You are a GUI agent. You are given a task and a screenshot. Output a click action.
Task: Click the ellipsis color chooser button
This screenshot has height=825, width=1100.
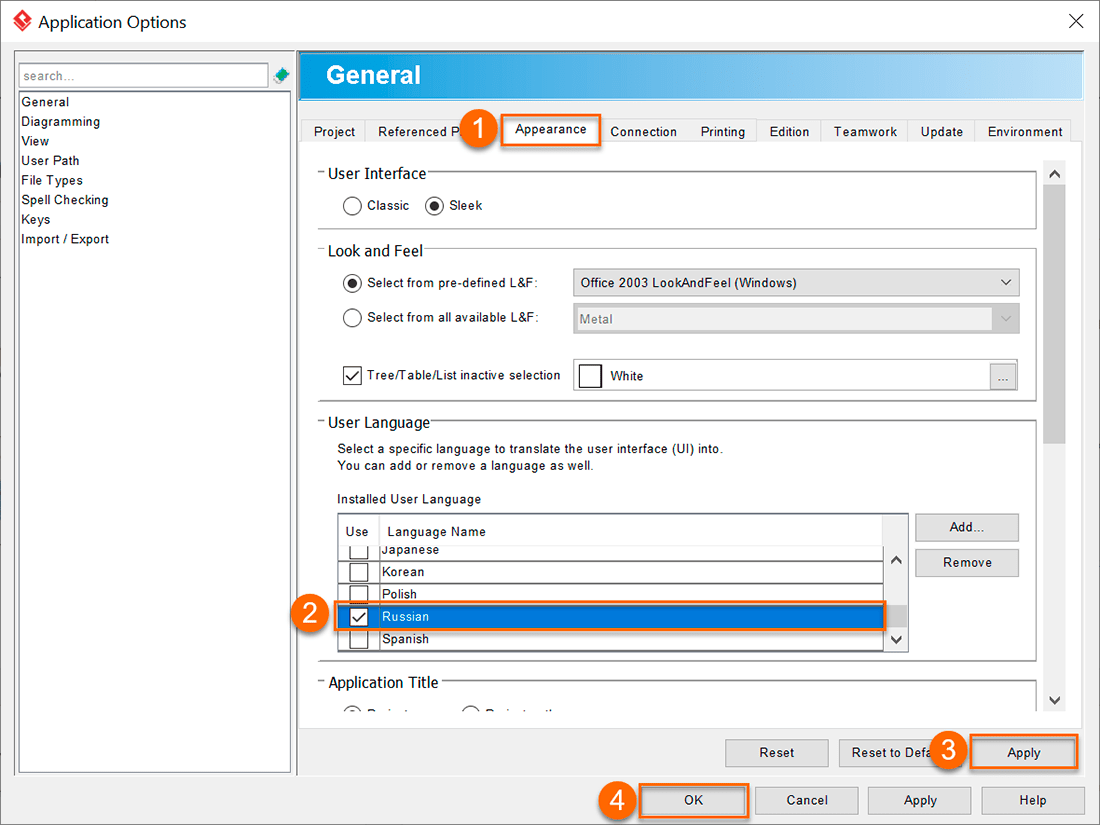(1002, 376)
